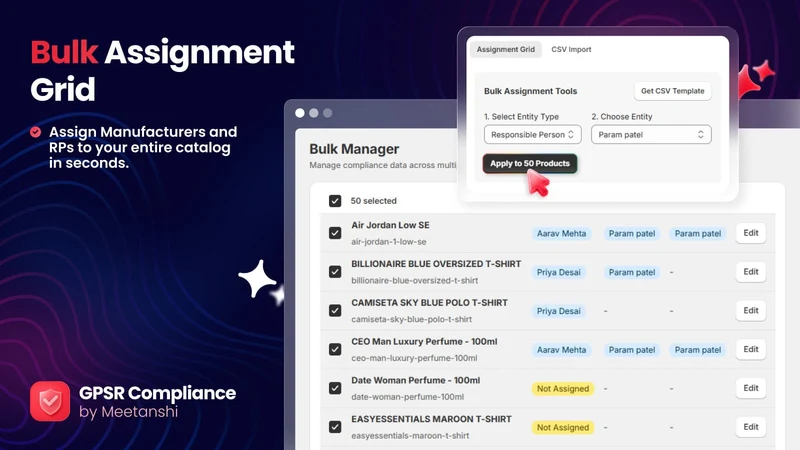Click the camiseta-sky-blue-polo-t-shirt handle text
800x450 pixels.
click(412, 319)
